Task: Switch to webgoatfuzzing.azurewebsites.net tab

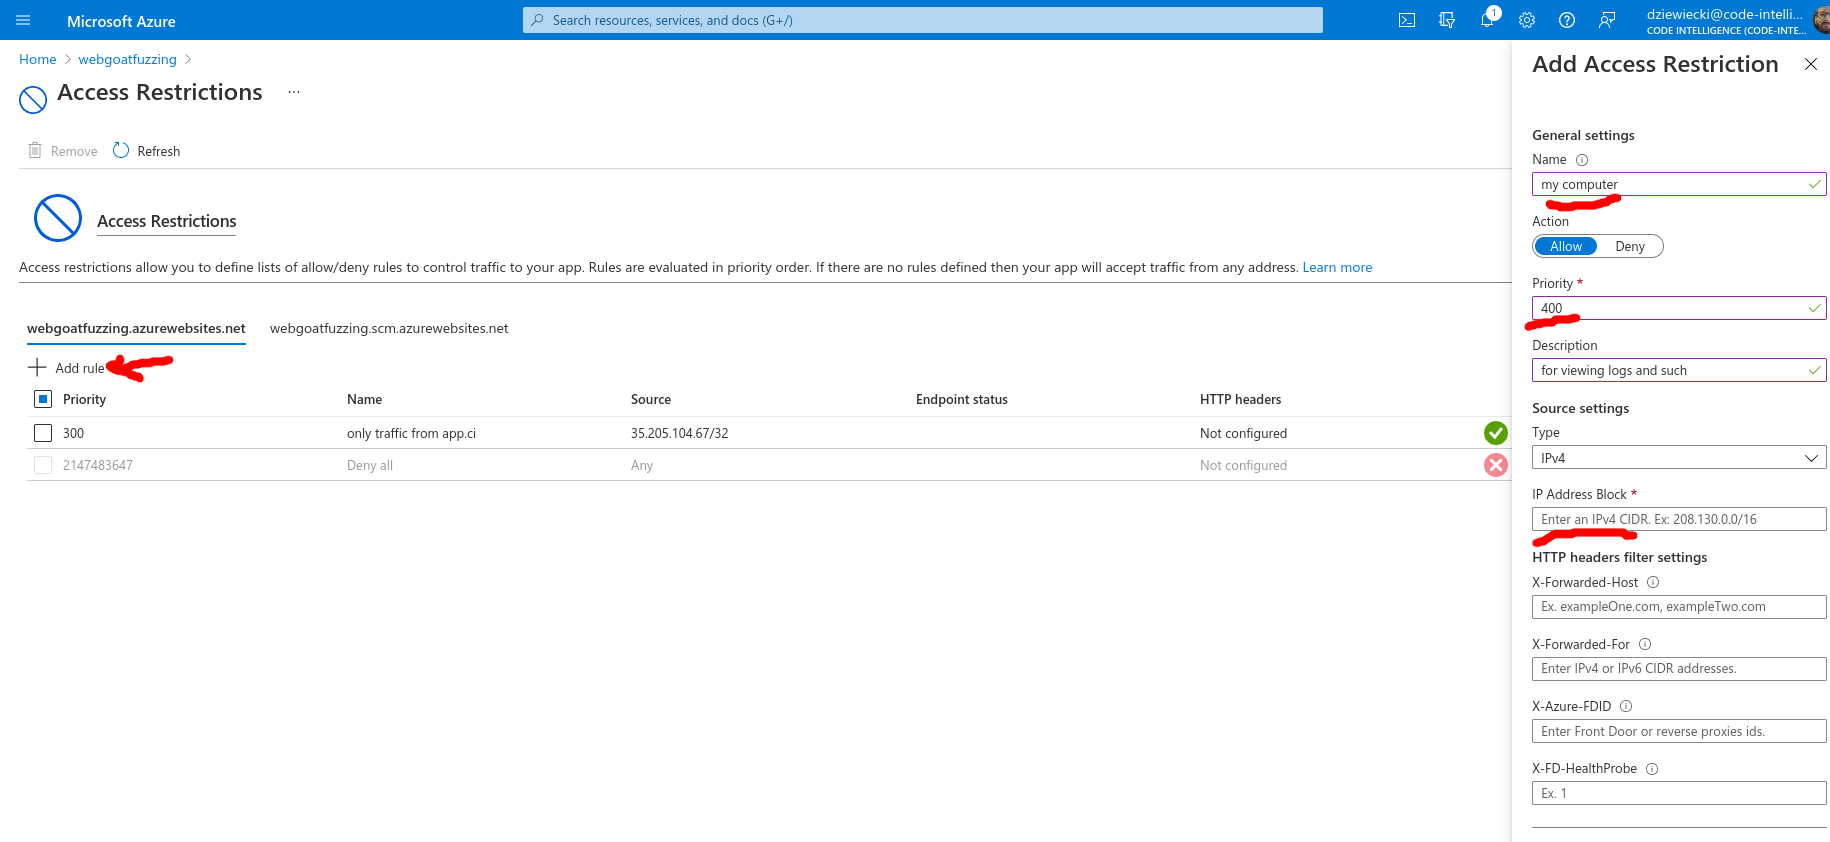Action: (136, 328)
